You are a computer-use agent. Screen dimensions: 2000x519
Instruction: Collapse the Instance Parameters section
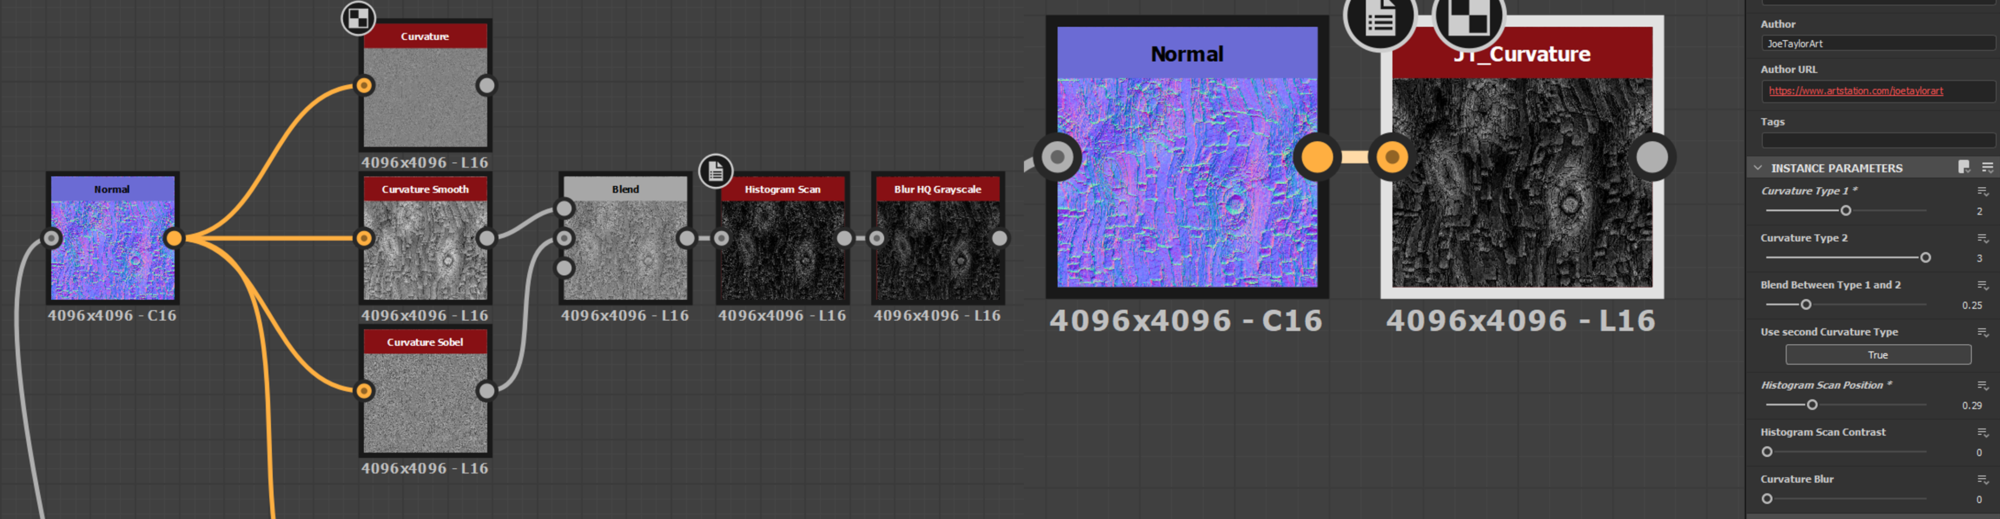1758,168
